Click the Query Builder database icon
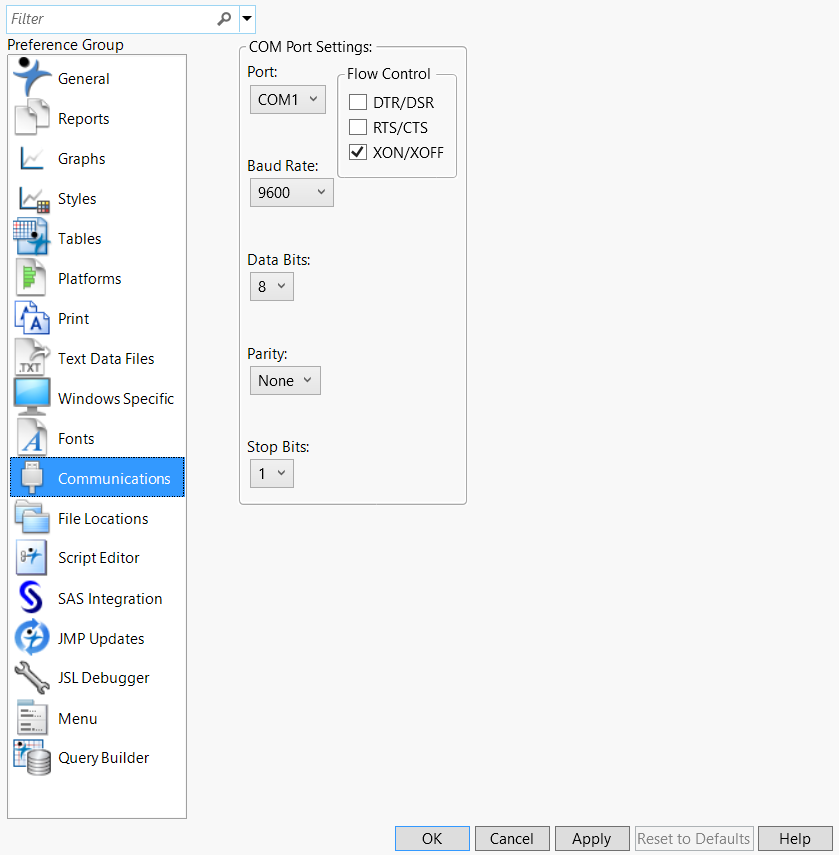 click(32, 757)
